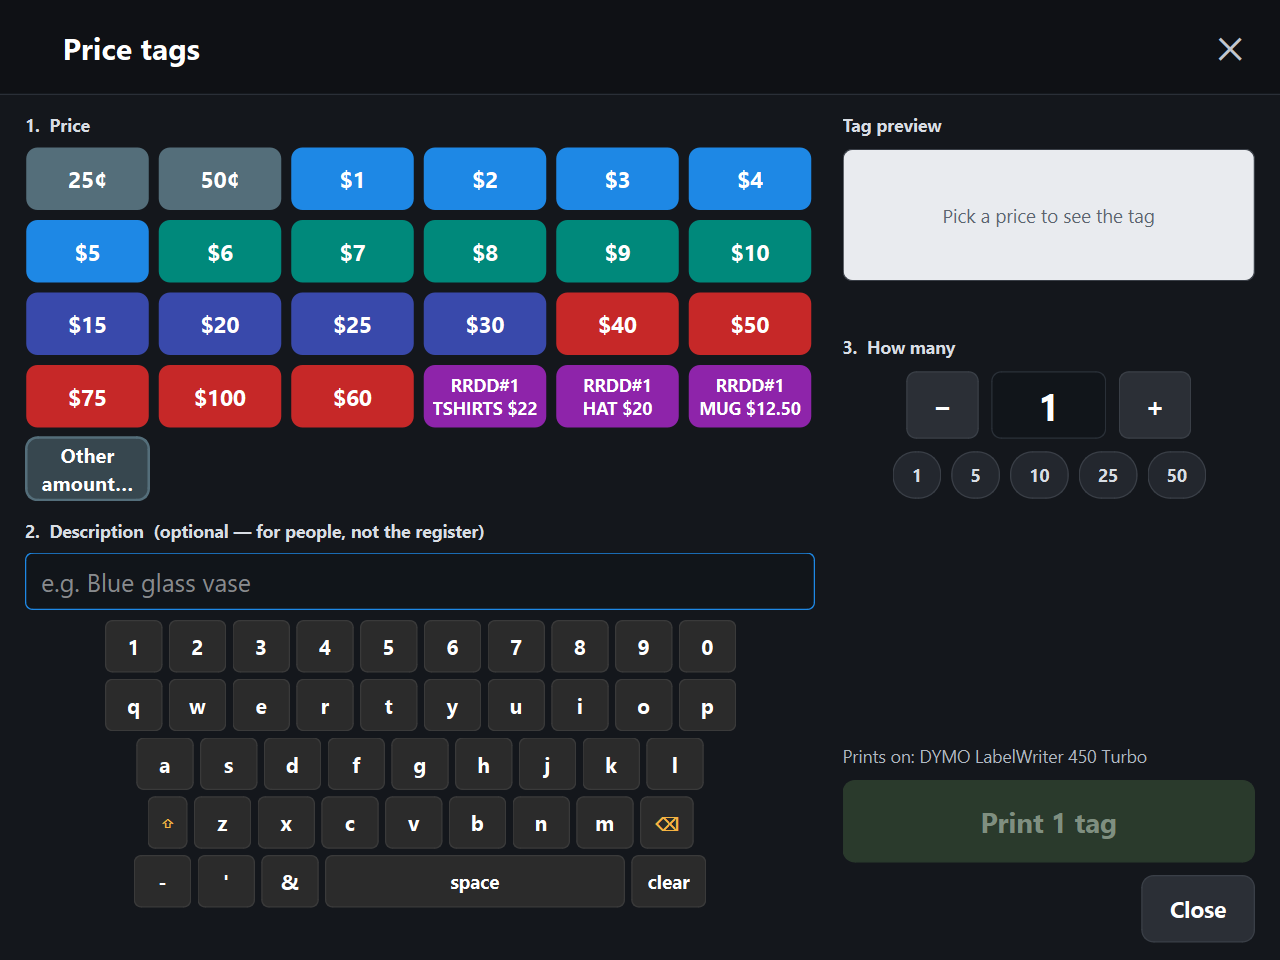Select the $8 price button

(485, 252)
